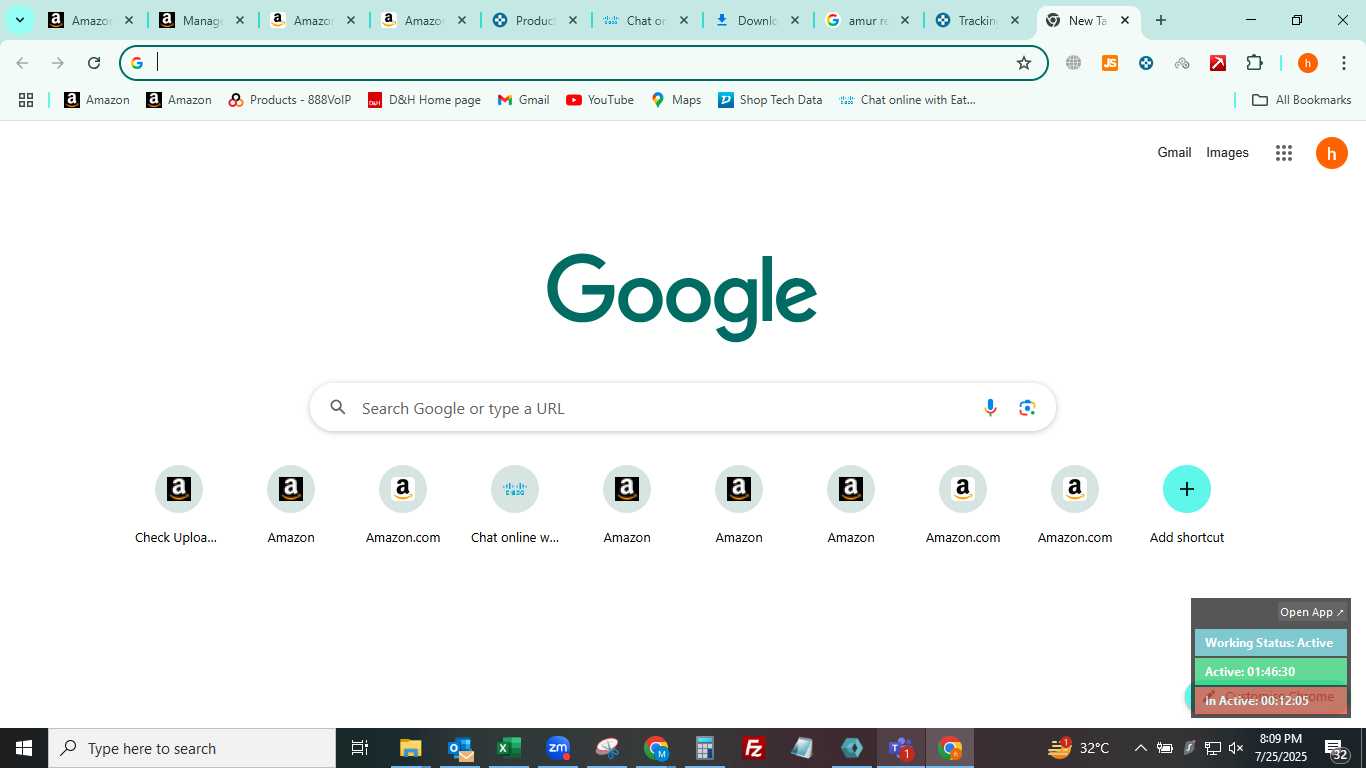Open the D&H Home page bookmark

click(x=424, y=100)
